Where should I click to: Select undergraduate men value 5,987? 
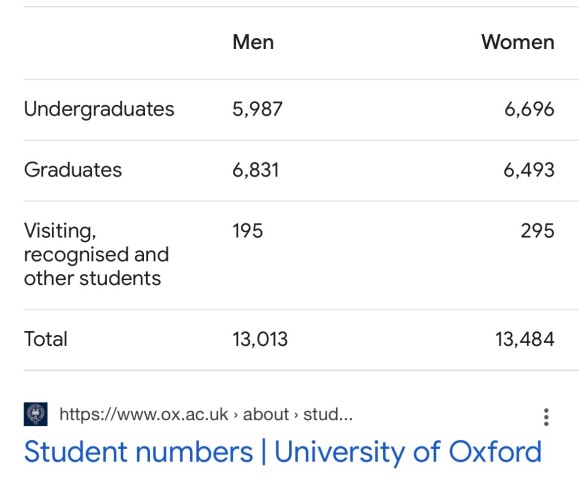click(257, 109)
